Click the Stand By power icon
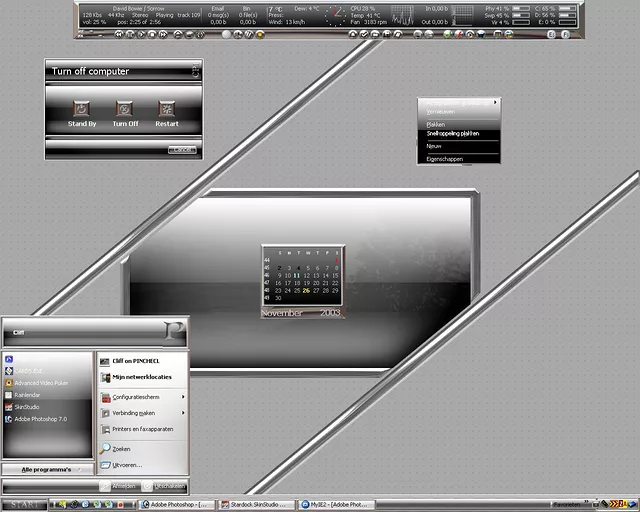 pos(82,108)
